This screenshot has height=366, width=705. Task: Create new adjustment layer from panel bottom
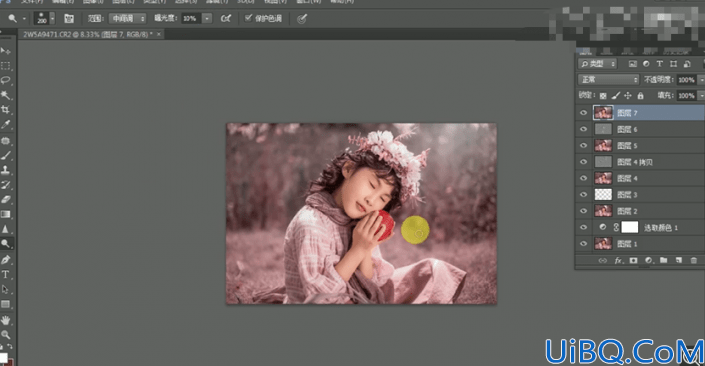(x=649, y=260)
